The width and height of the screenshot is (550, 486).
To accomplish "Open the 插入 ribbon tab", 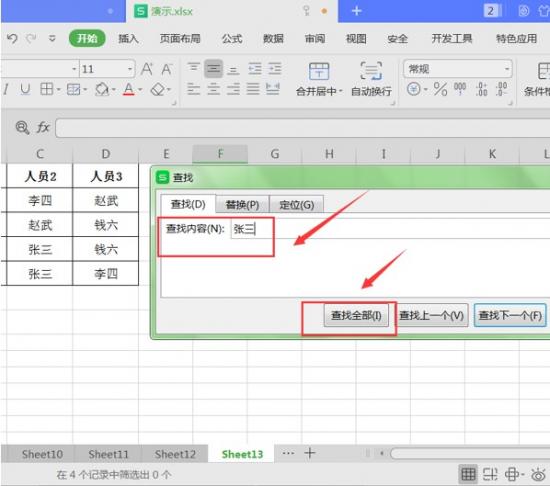I will (x=128, y=38).
